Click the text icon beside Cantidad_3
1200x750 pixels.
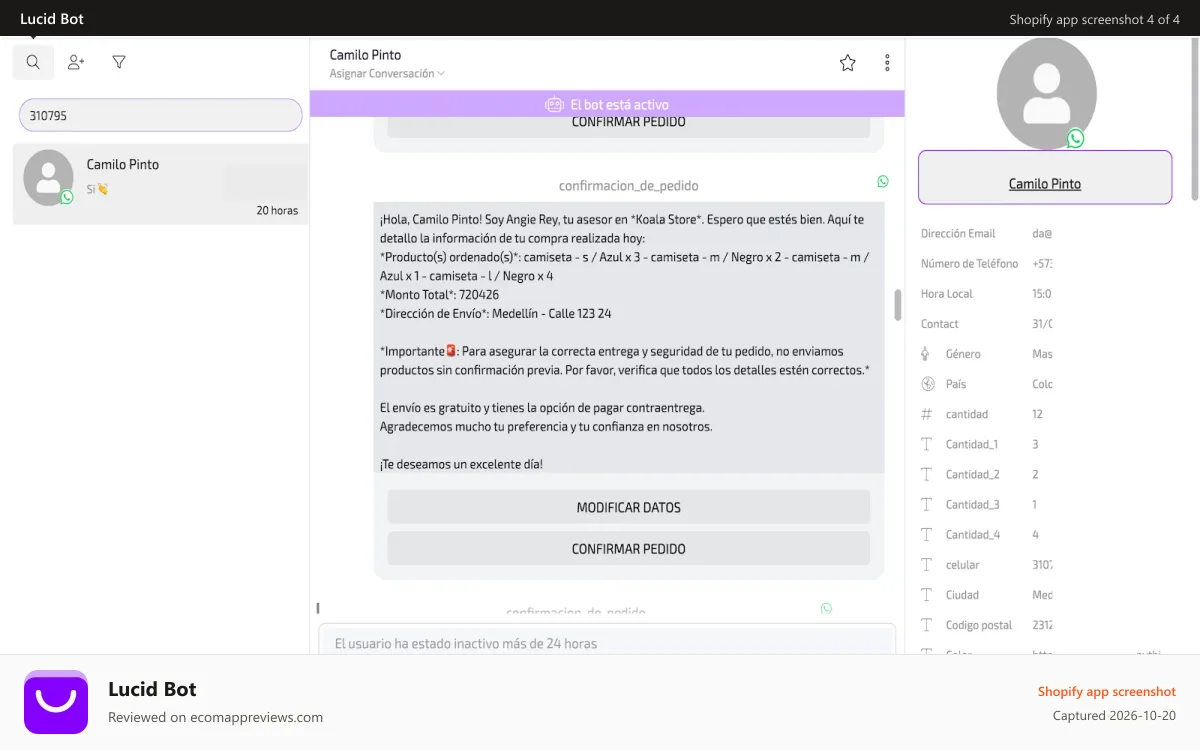926,504
